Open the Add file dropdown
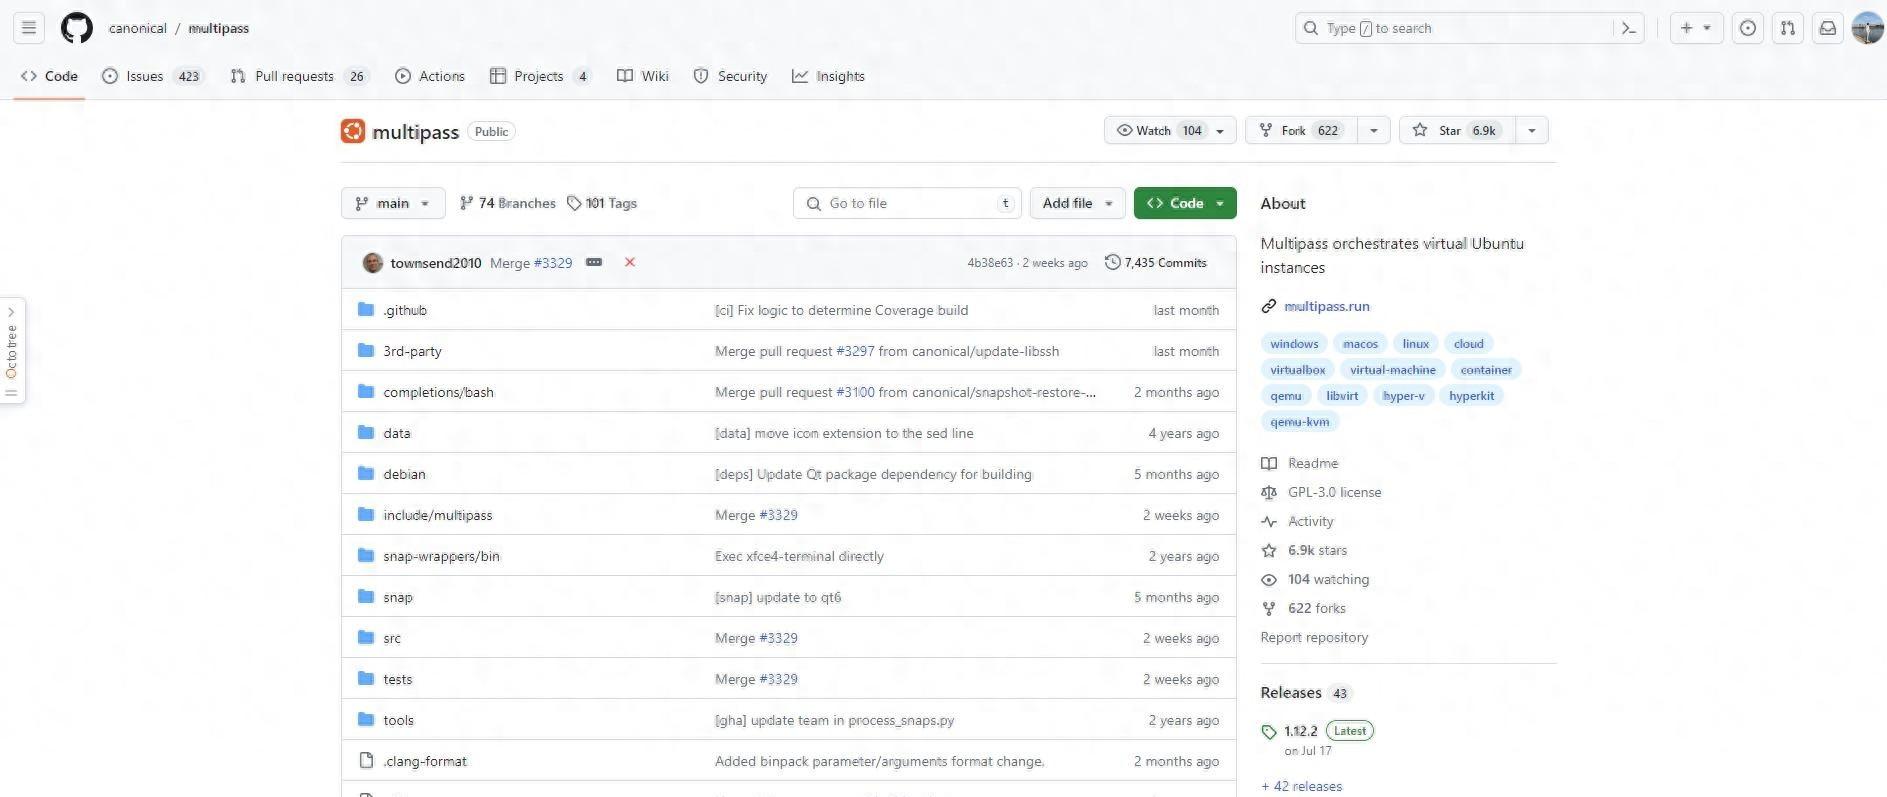Viewport: 1887px width, 797px height. [1077, 203]
